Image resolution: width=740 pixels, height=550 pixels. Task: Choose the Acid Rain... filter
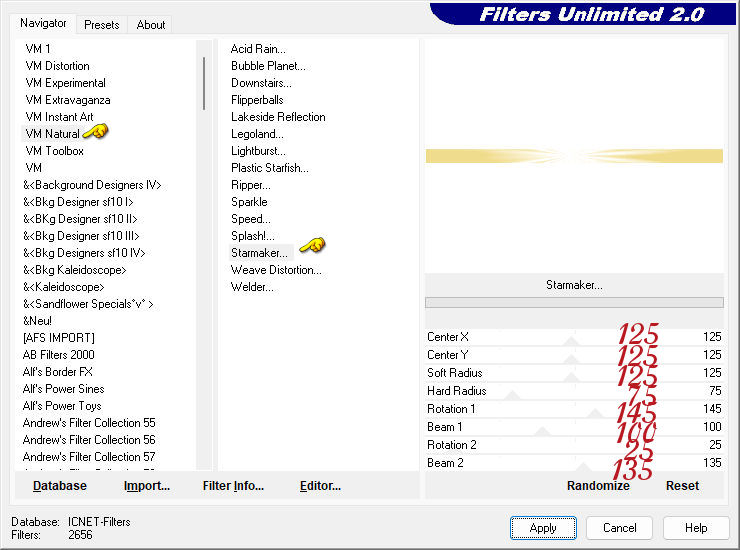pos(258,49)
